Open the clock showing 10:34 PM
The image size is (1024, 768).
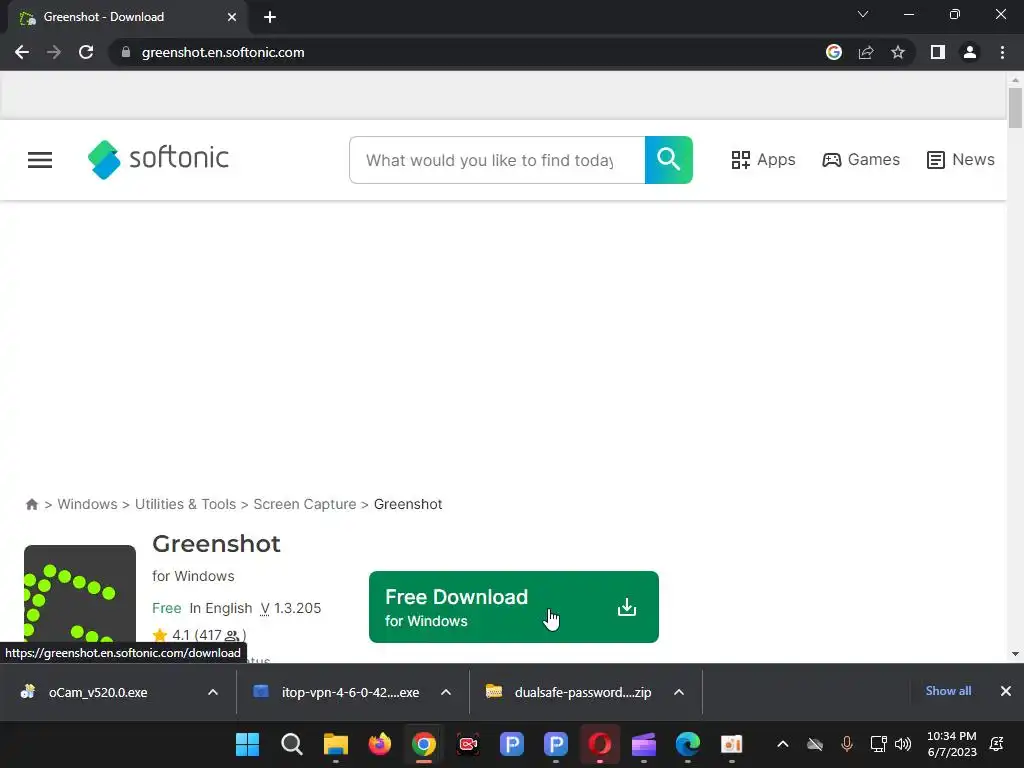pyautogui.click(x=952, y=744)
